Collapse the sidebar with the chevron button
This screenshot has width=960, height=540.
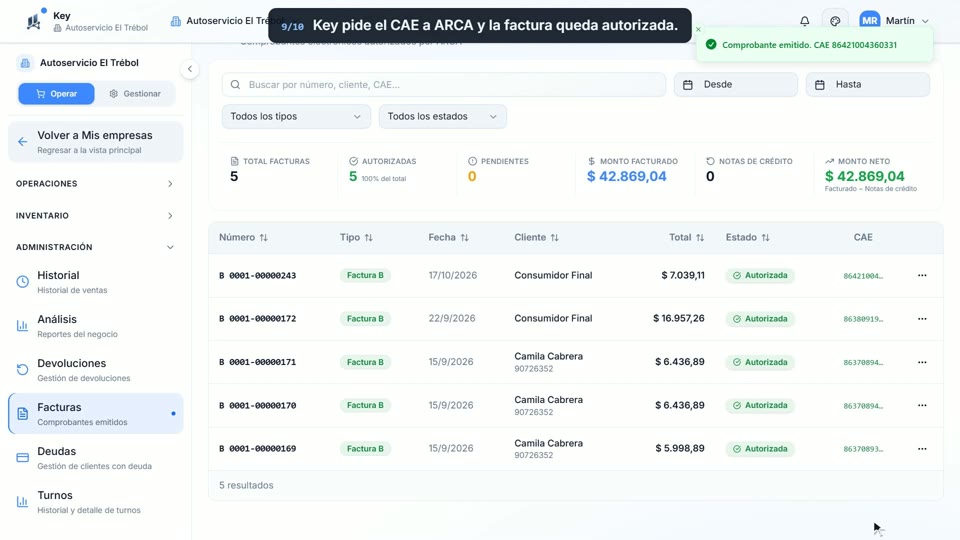coord(190,69)
